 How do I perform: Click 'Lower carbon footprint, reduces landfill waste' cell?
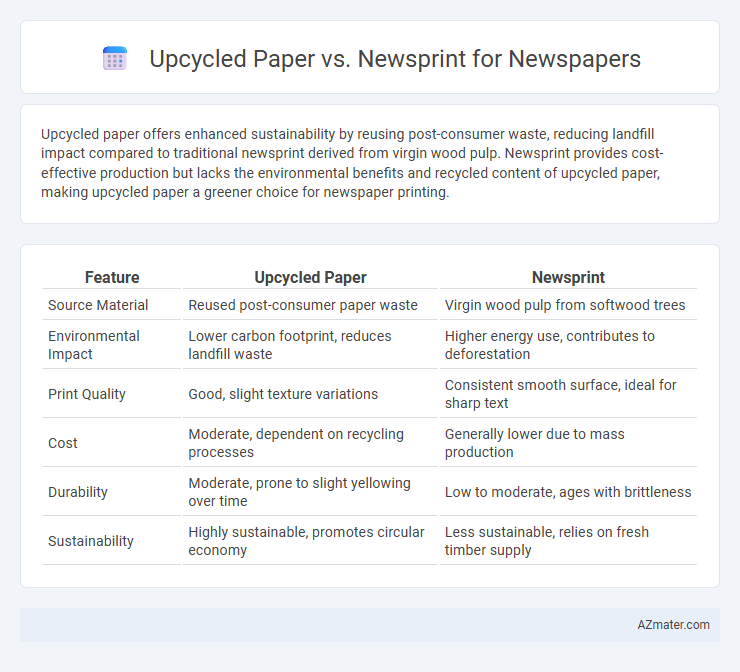[x=290, y=344]
